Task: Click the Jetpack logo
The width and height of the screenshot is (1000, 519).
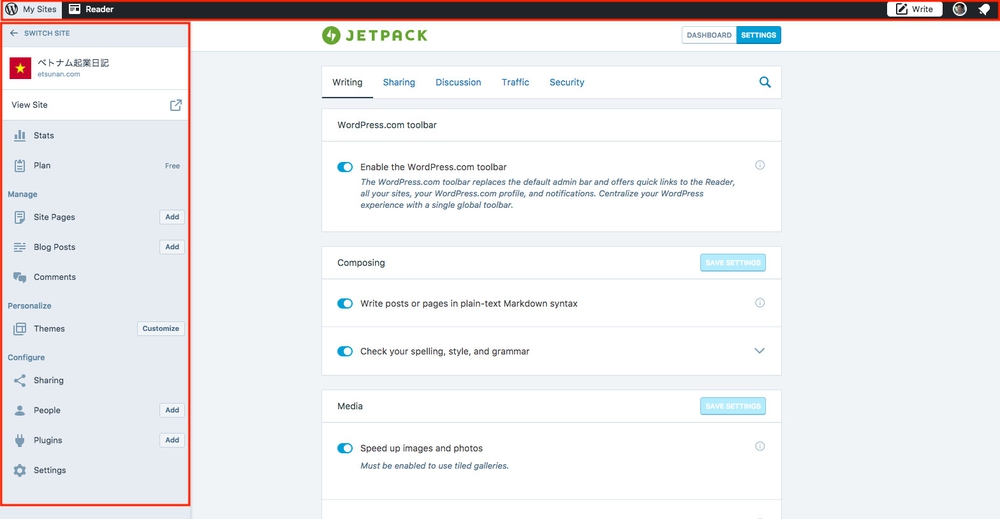Action: click(374, 35)
